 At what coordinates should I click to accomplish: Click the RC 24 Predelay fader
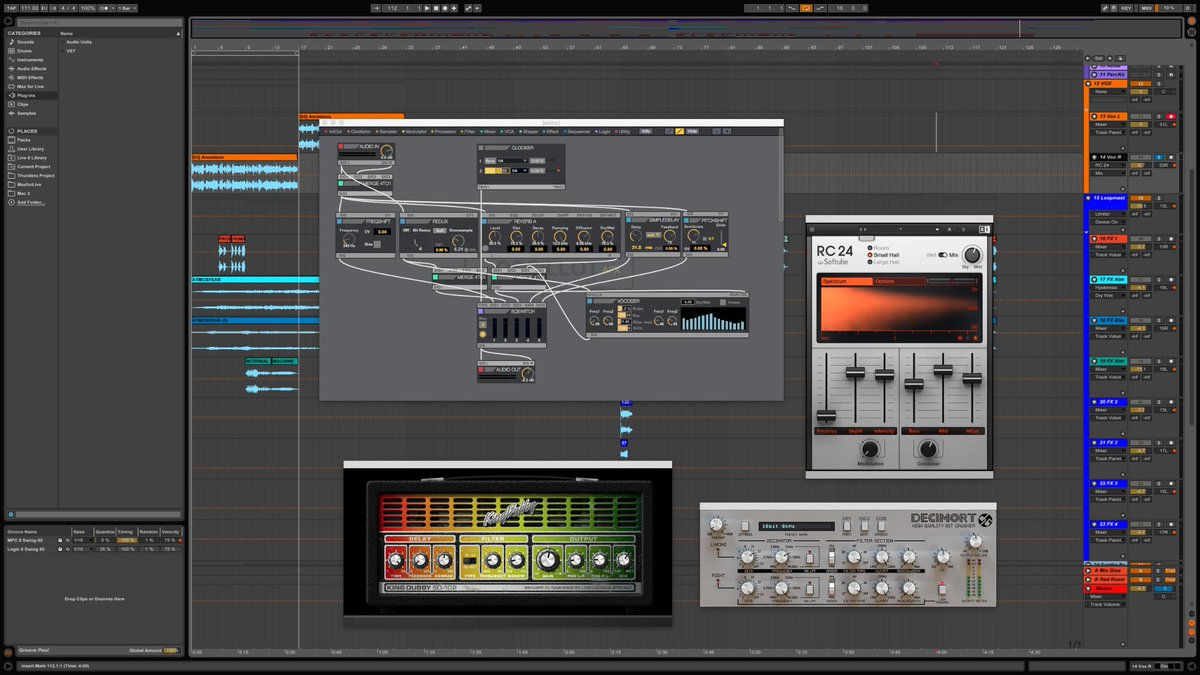pos(826,415)
